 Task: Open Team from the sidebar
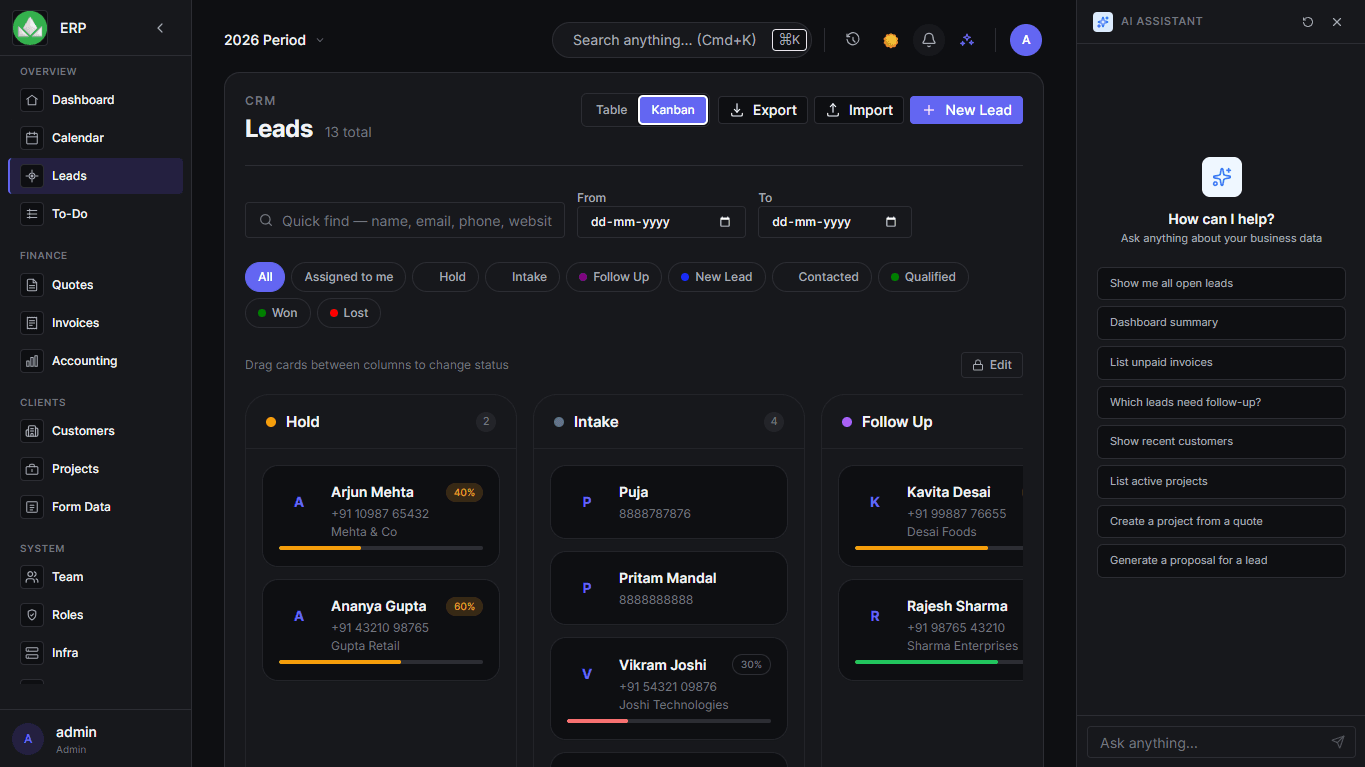[95, 577]
